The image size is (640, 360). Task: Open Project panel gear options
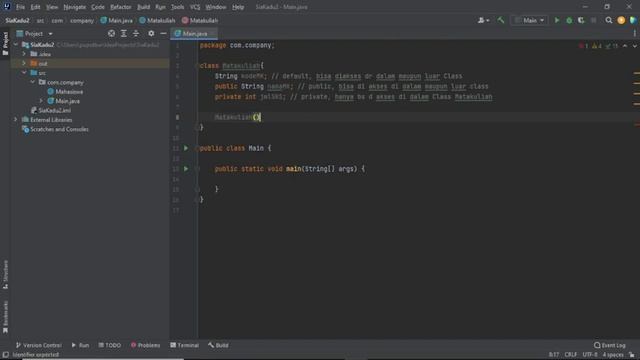click(151, 33)
